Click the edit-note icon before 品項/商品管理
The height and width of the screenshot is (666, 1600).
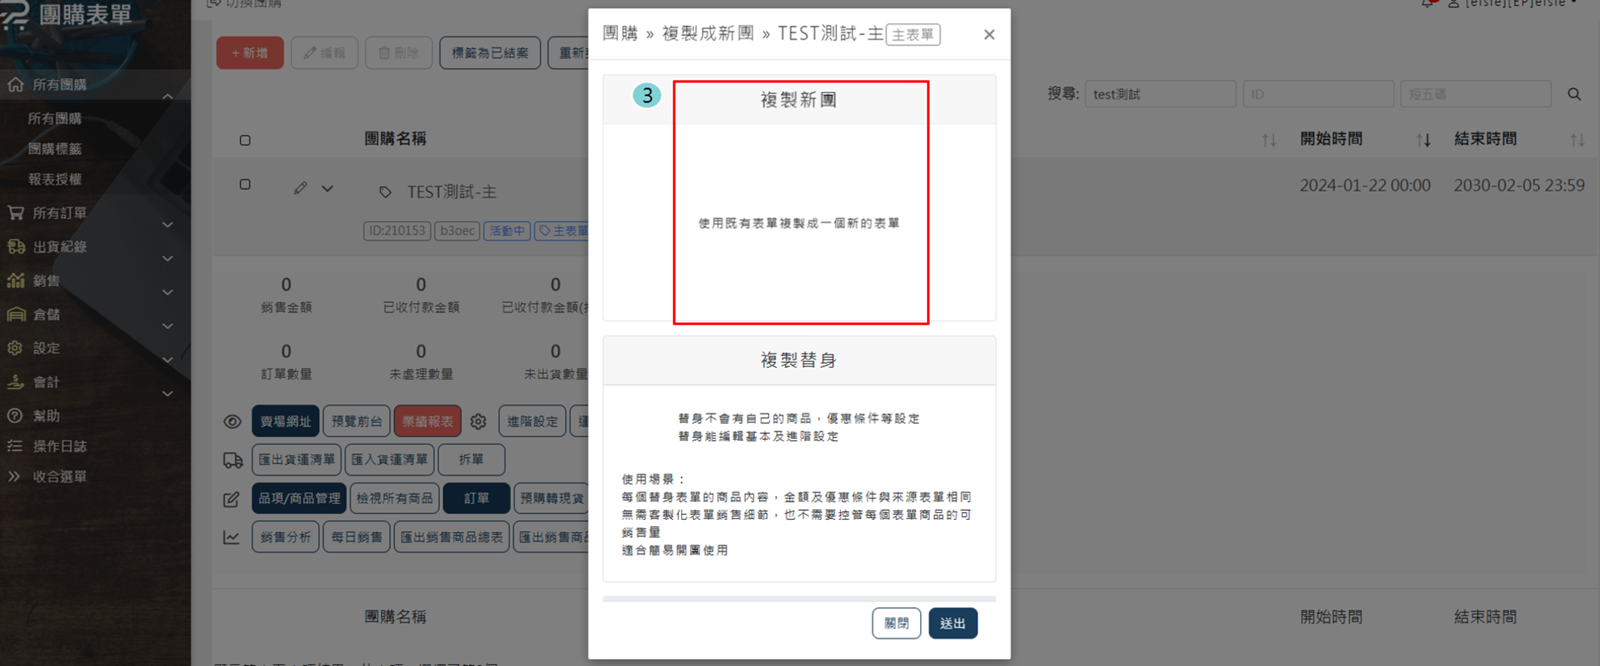(x=232, y=498)
